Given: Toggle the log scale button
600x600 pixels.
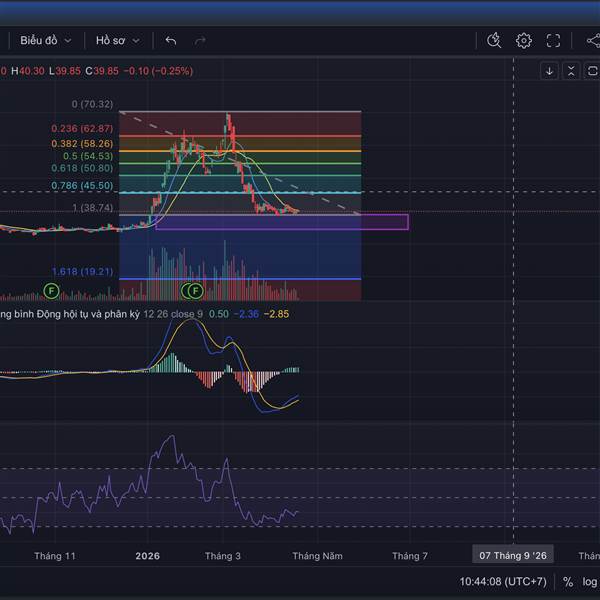Looking at the screenshot, I should (592, 581).
